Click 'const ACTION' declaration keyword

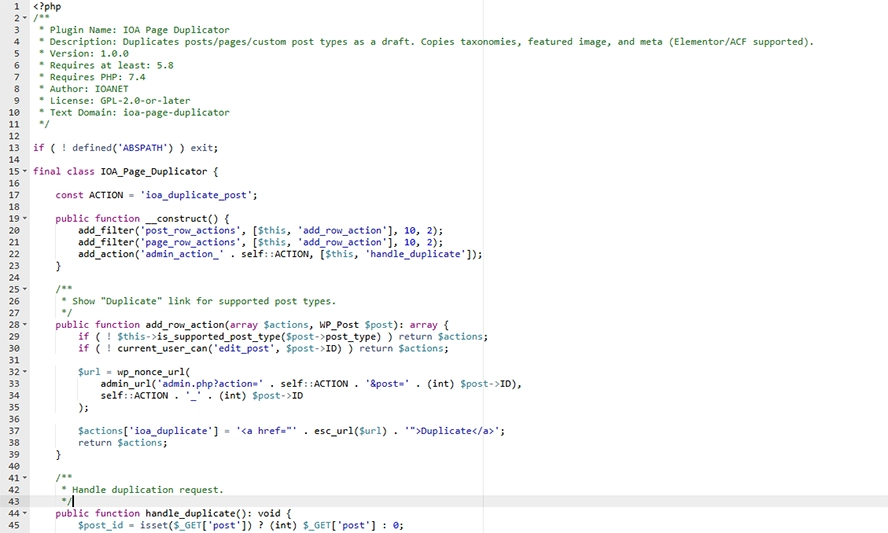69,195
